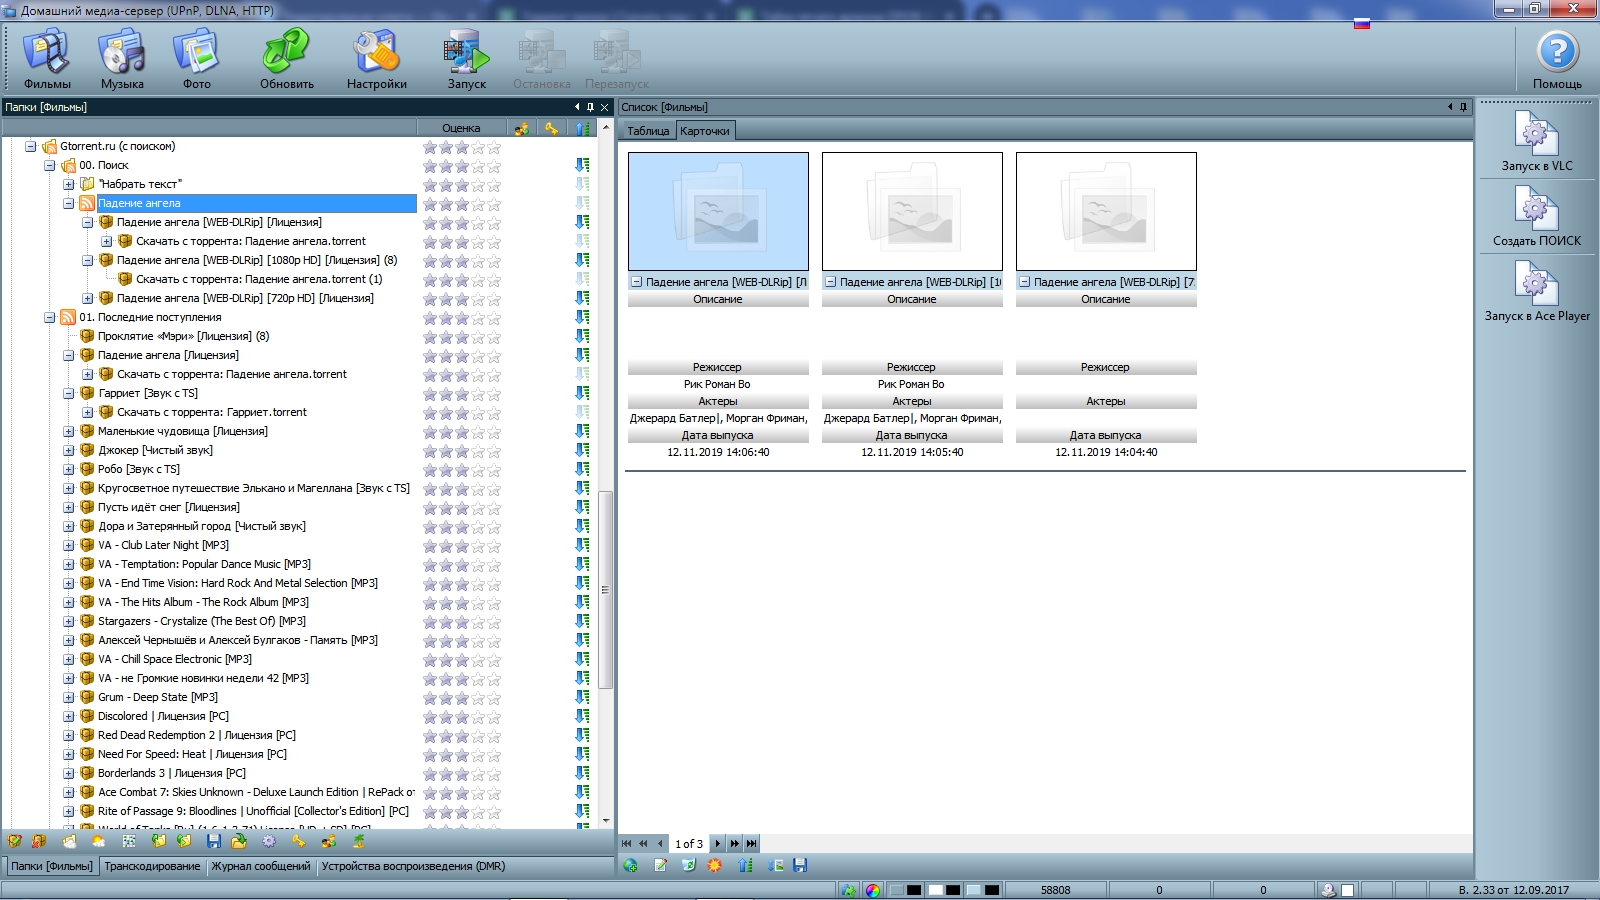Open the Транскодирование tab
This screenshot has height=900, width=1600.
point(152,866)
